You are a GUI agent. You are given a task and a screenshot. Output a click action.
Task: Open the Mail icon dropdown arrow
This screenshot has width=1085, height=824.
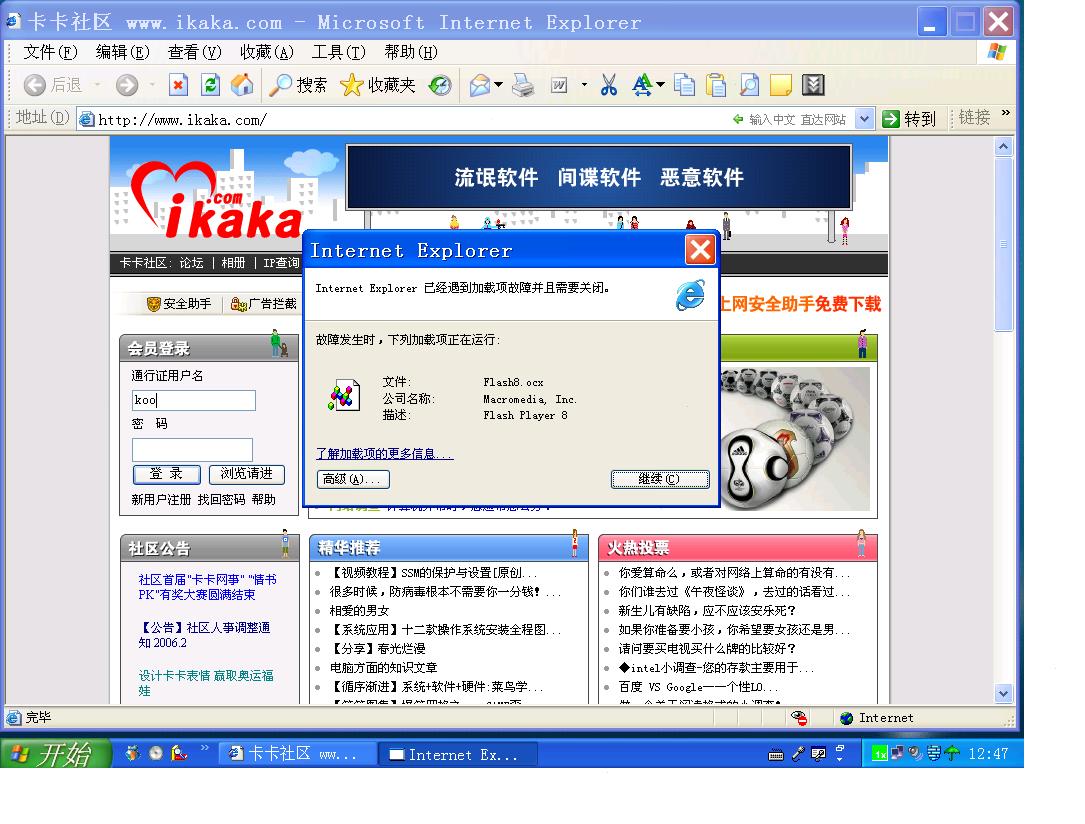(x=498, y=85)
